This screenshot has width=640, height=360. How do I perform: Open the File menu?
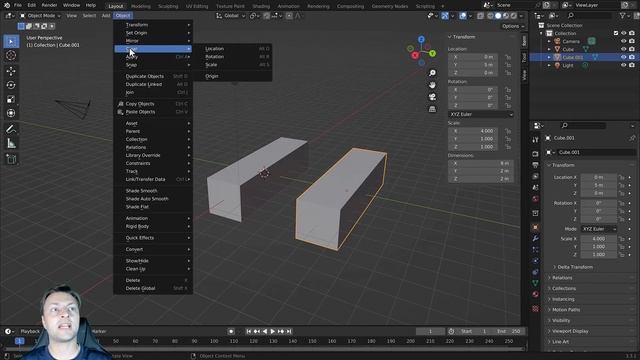tap(18, 5)
